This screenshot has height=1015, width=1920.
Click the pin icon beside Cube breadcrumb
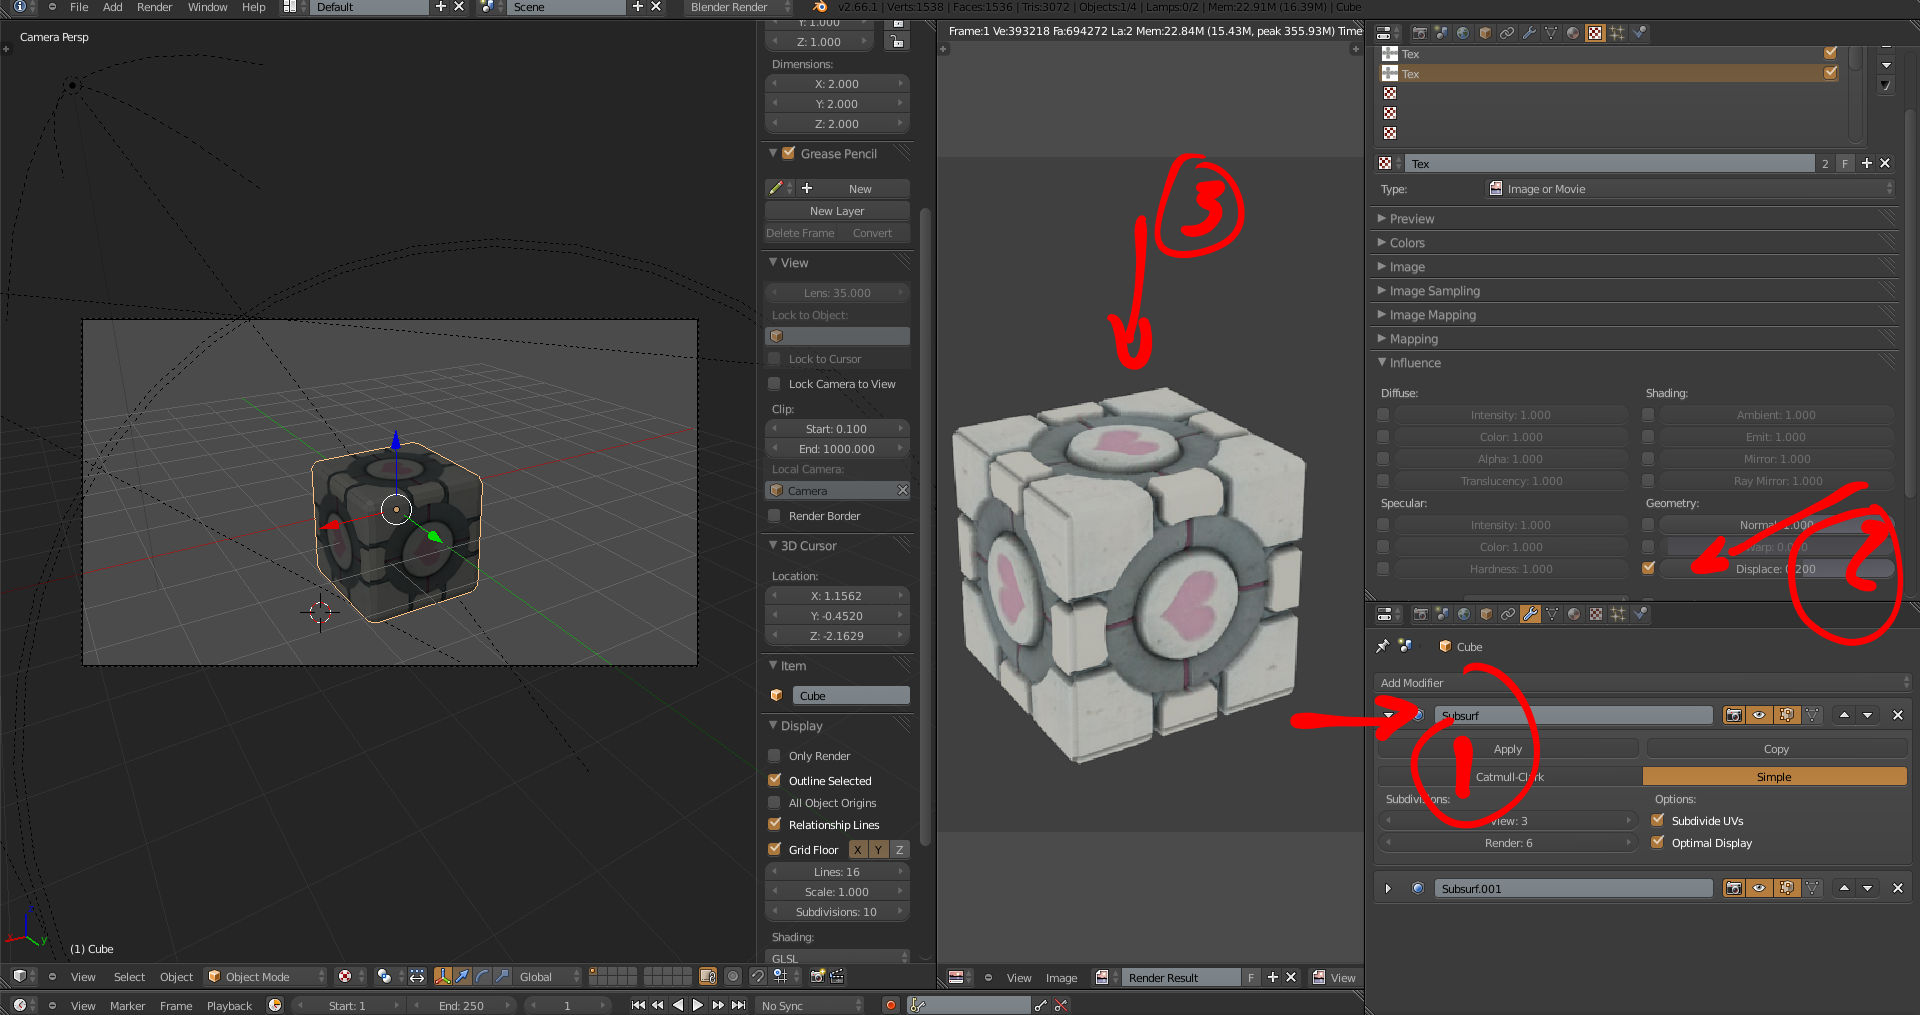coord(1382,646)
